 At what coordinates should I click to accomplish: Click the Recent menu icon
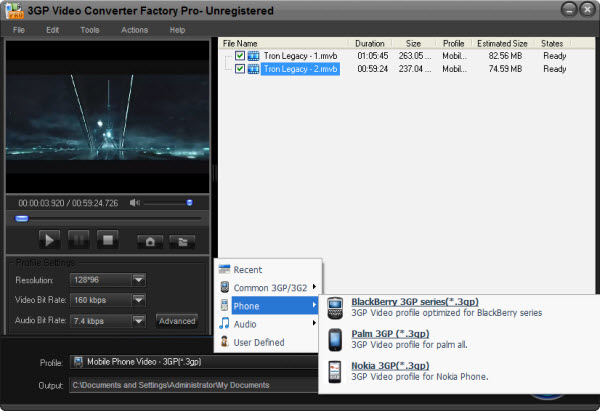coord(224,269)
